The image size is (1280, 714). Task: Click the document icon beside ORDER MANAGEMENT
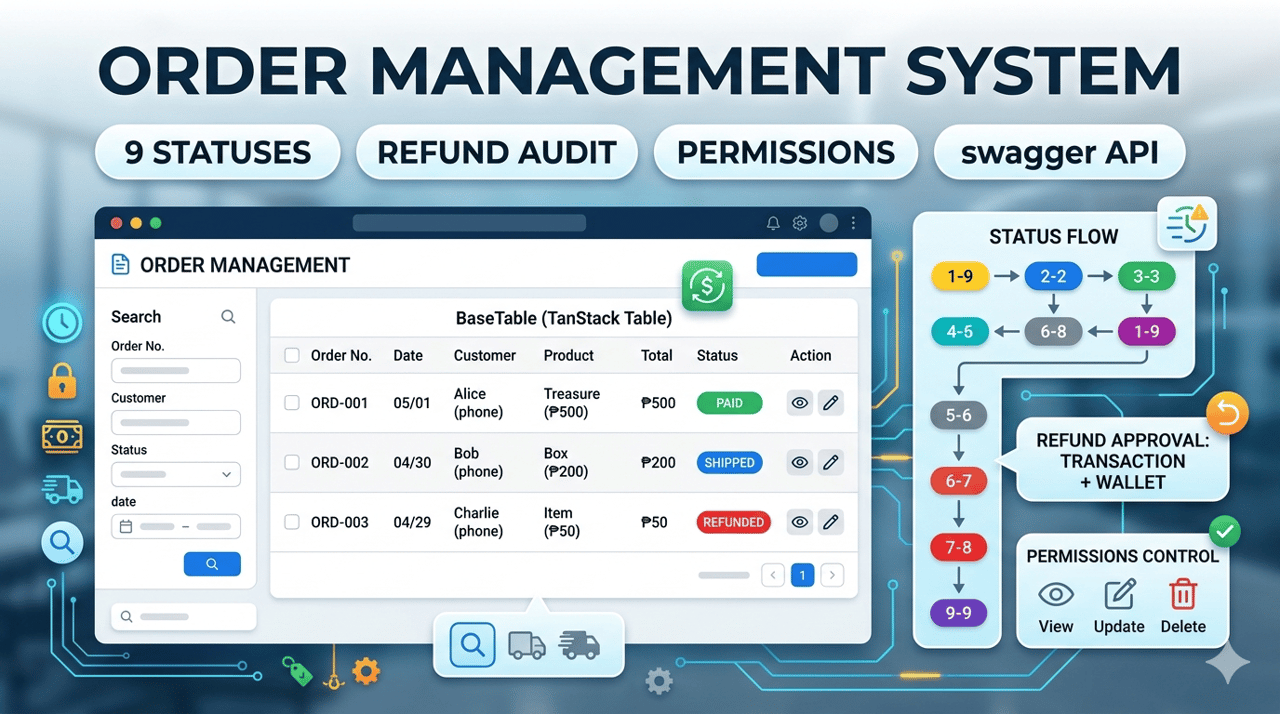click(x=120, y=265)
